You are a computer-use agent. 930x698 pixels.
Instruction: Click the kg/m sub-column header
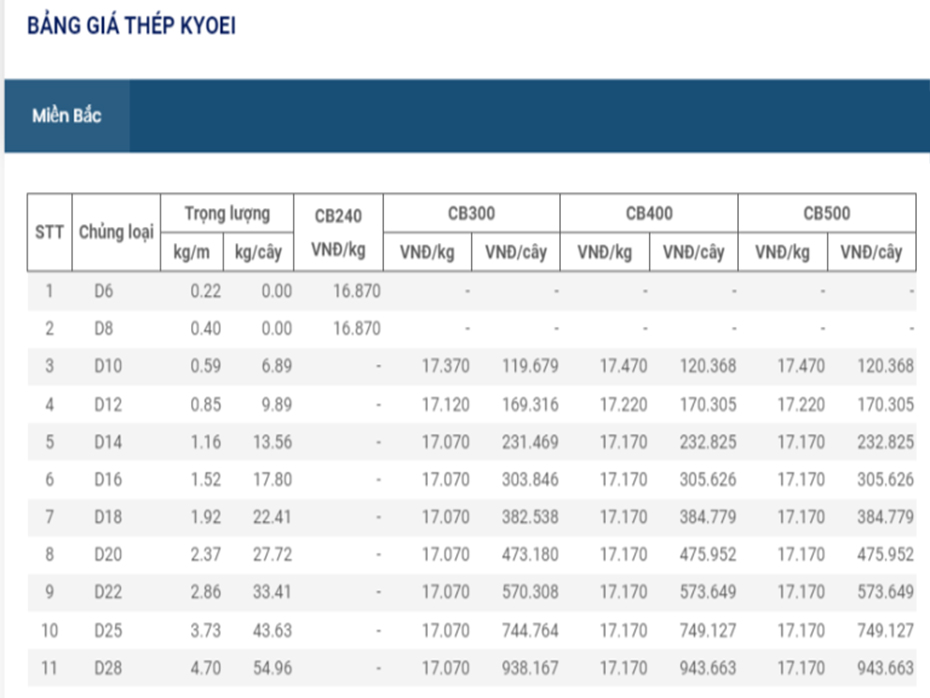(x=193, y=252)
